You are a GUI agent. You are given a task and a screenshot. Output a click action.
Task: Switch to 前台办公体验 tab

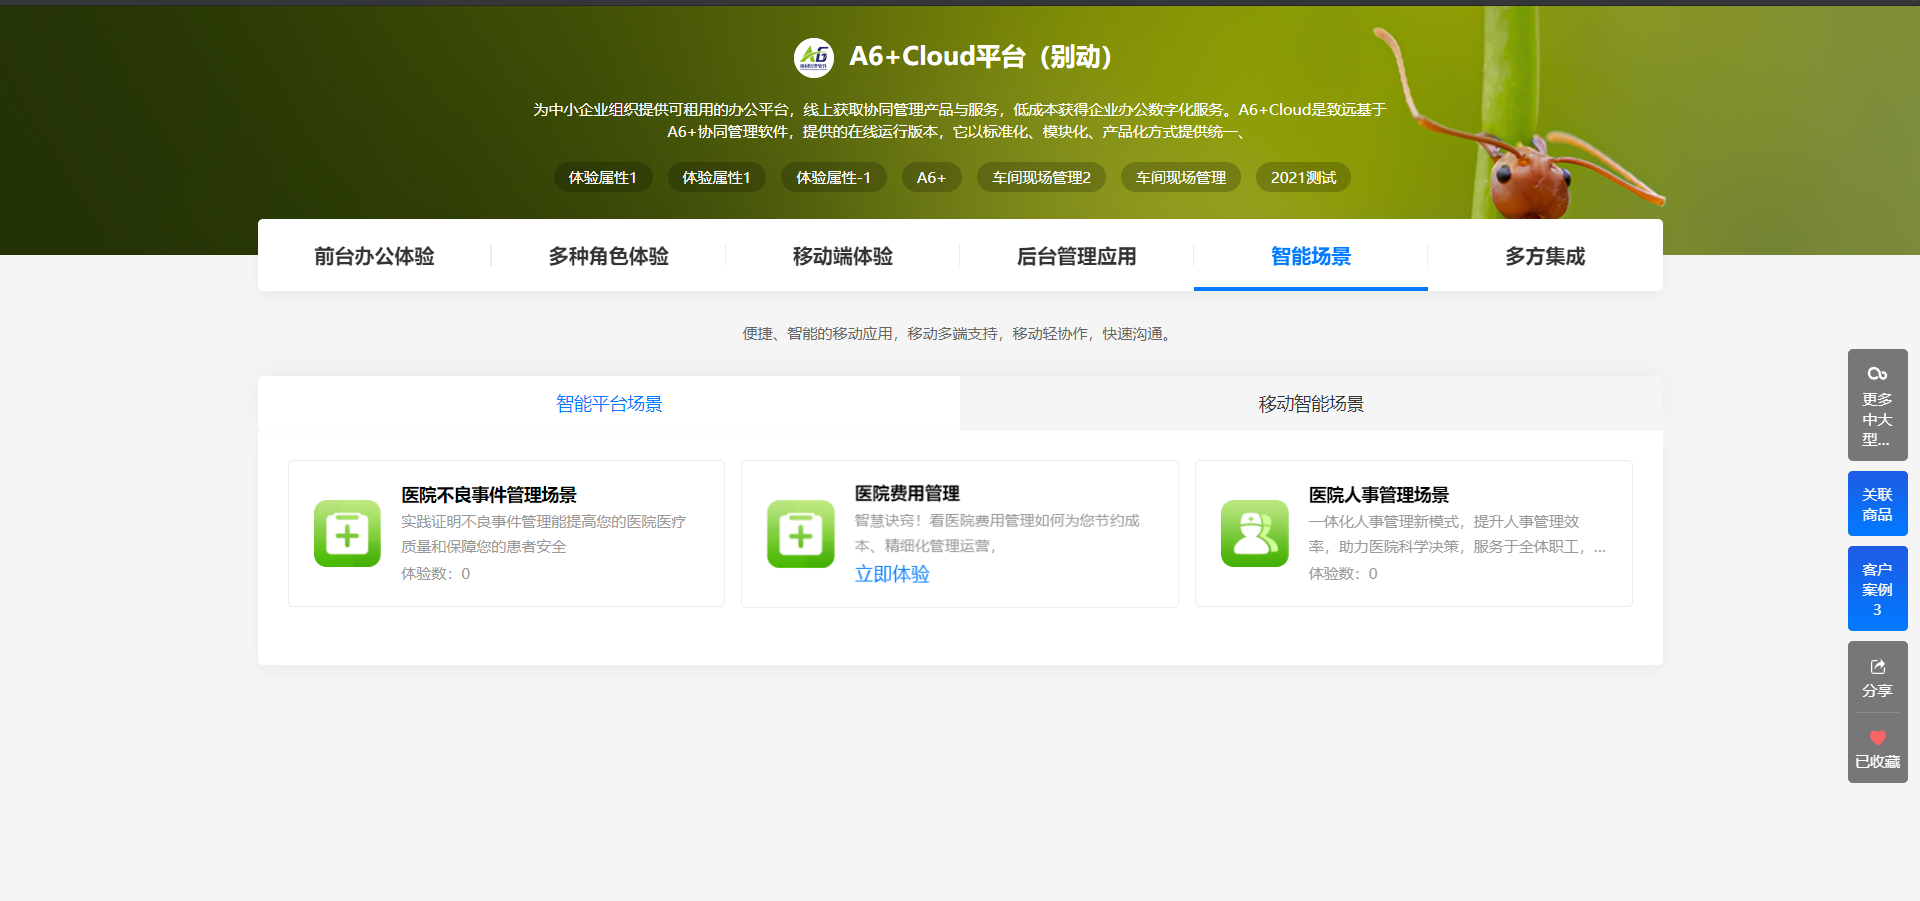(374, 256)
